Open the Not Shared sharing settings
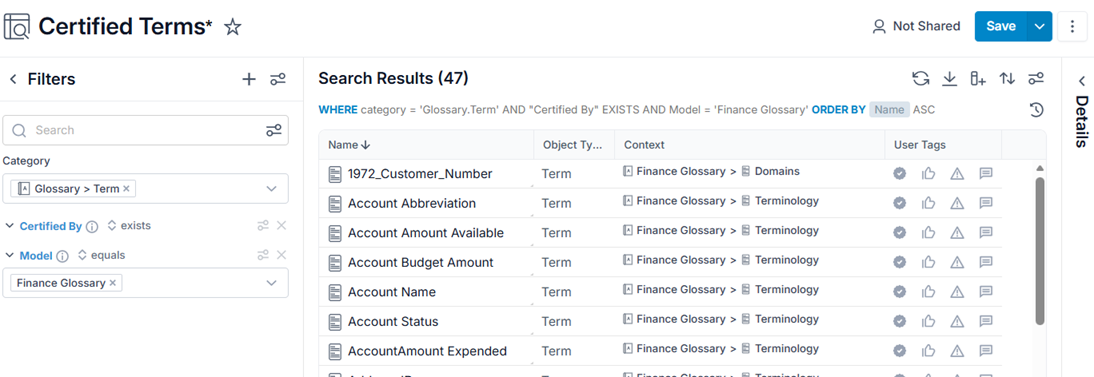 [916, 27]
